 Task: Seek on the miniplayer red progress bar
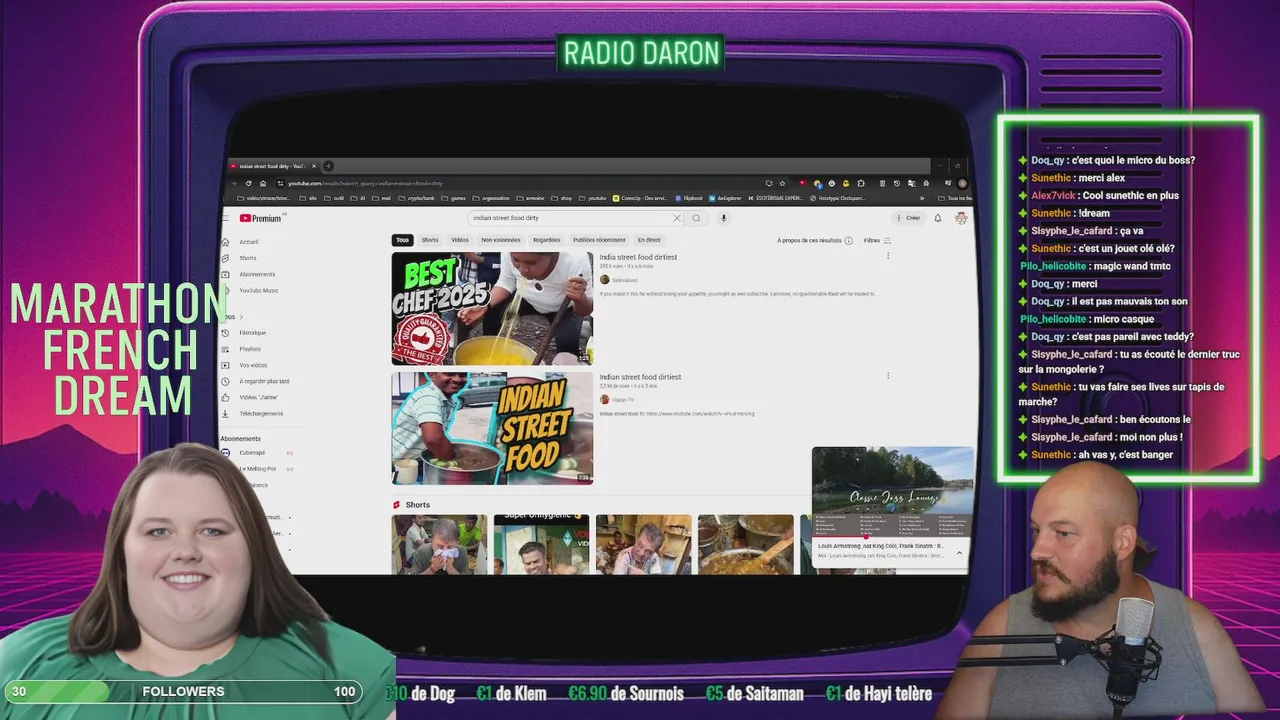click(x=892, y=537)
